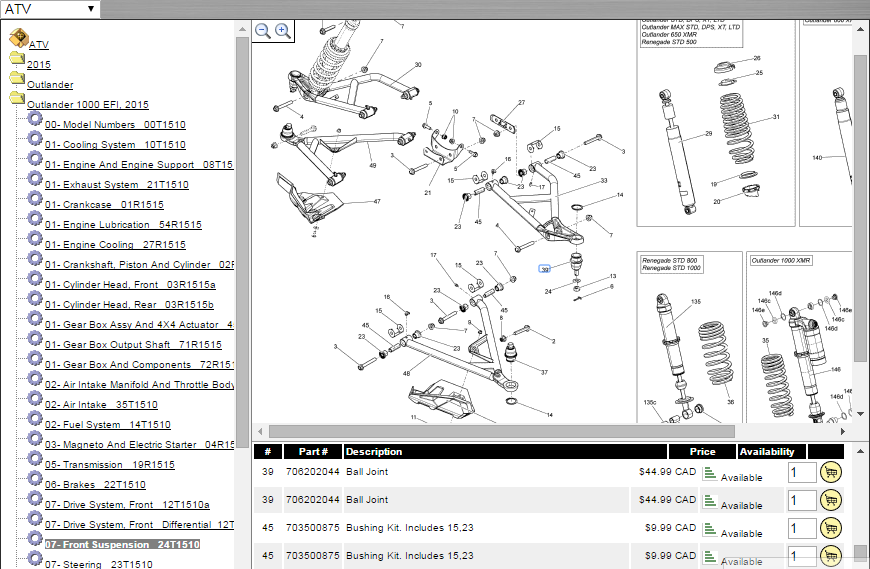Click gear icon beside 02- Air Intake 35T1510
The image size is (870, 569).
(x=35, y=398)
